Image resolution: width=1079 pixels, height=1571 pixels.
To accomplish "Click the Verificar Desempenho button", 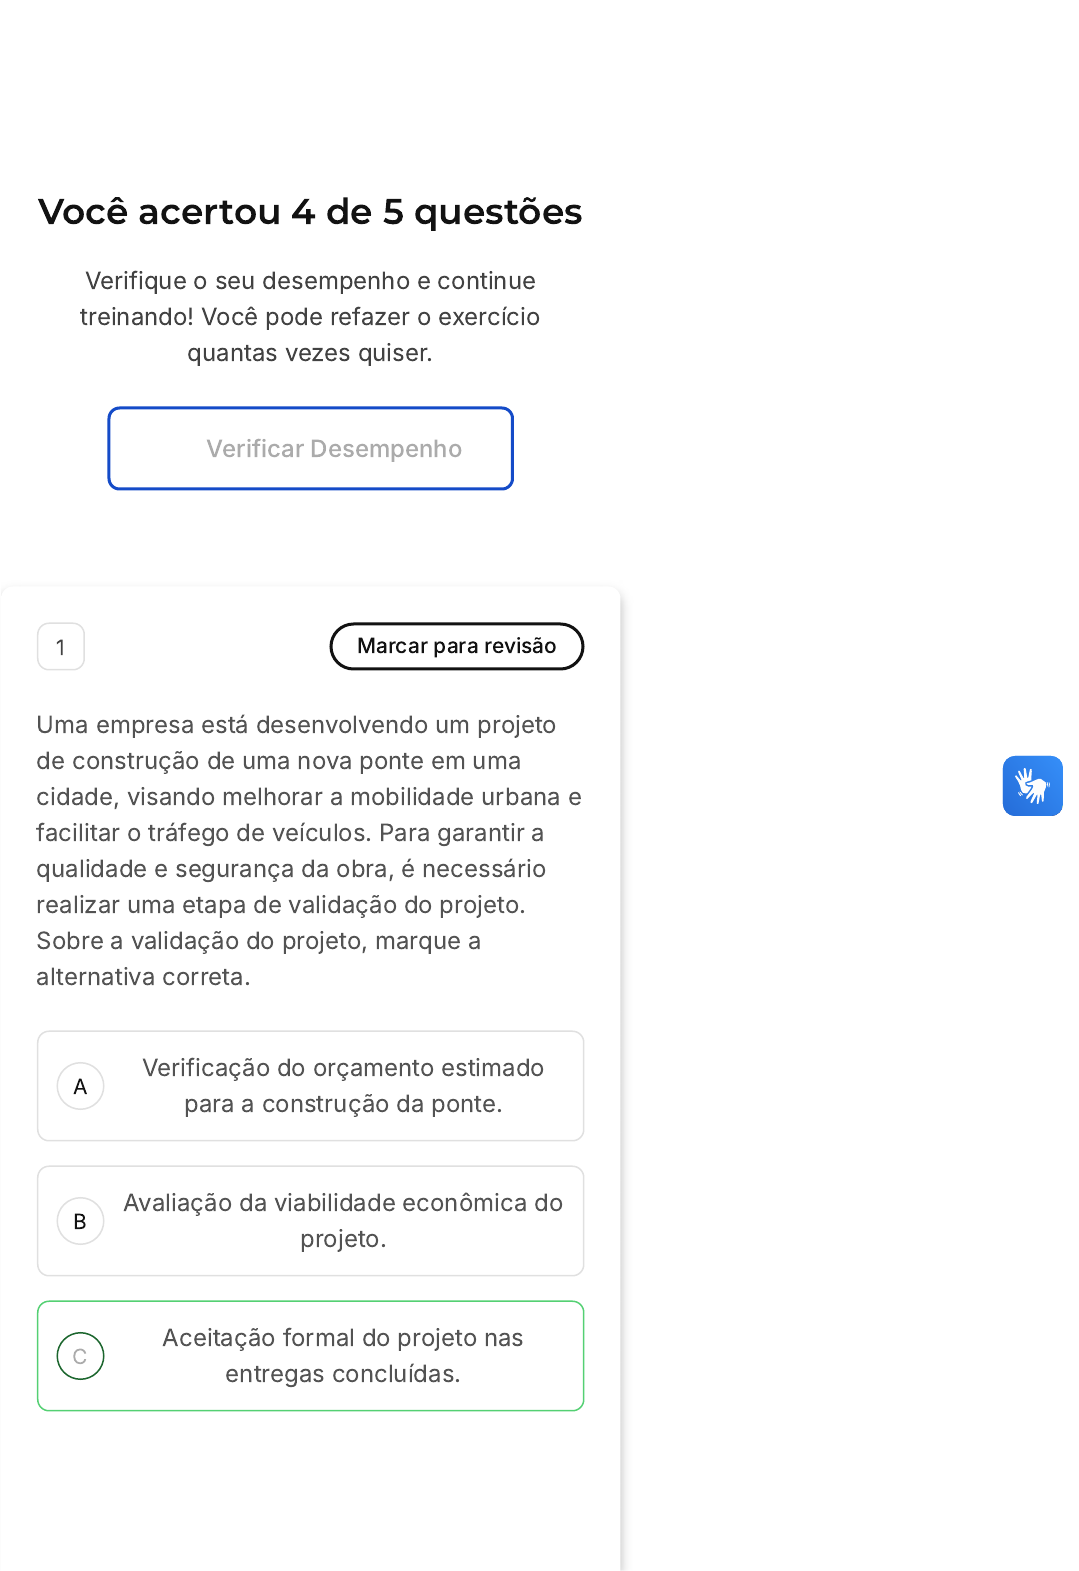I will pyautogui.click(x=311, y=448).
